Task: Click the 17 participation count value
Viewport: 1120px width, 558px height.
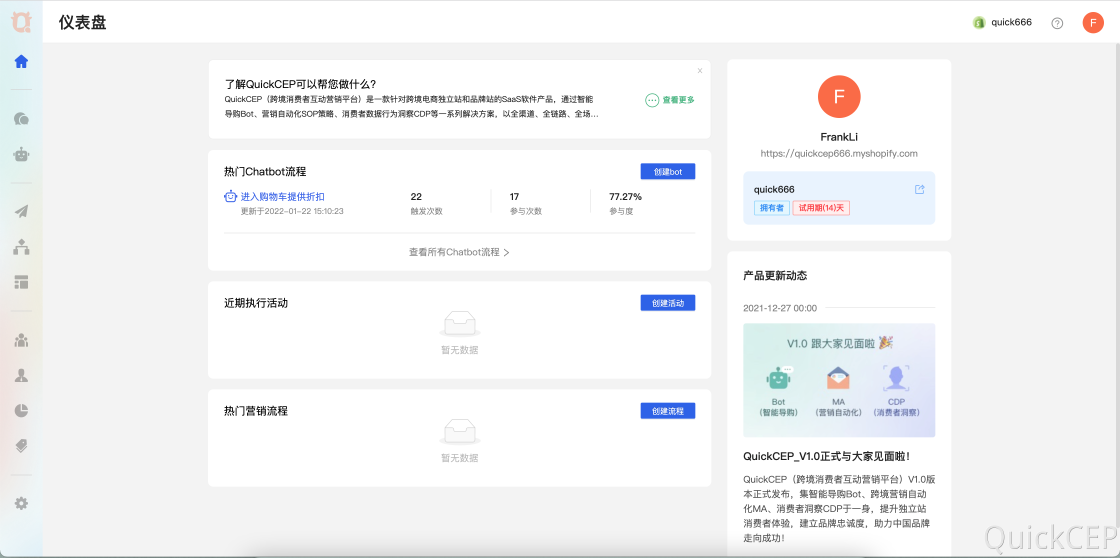Action: point(514,196)
